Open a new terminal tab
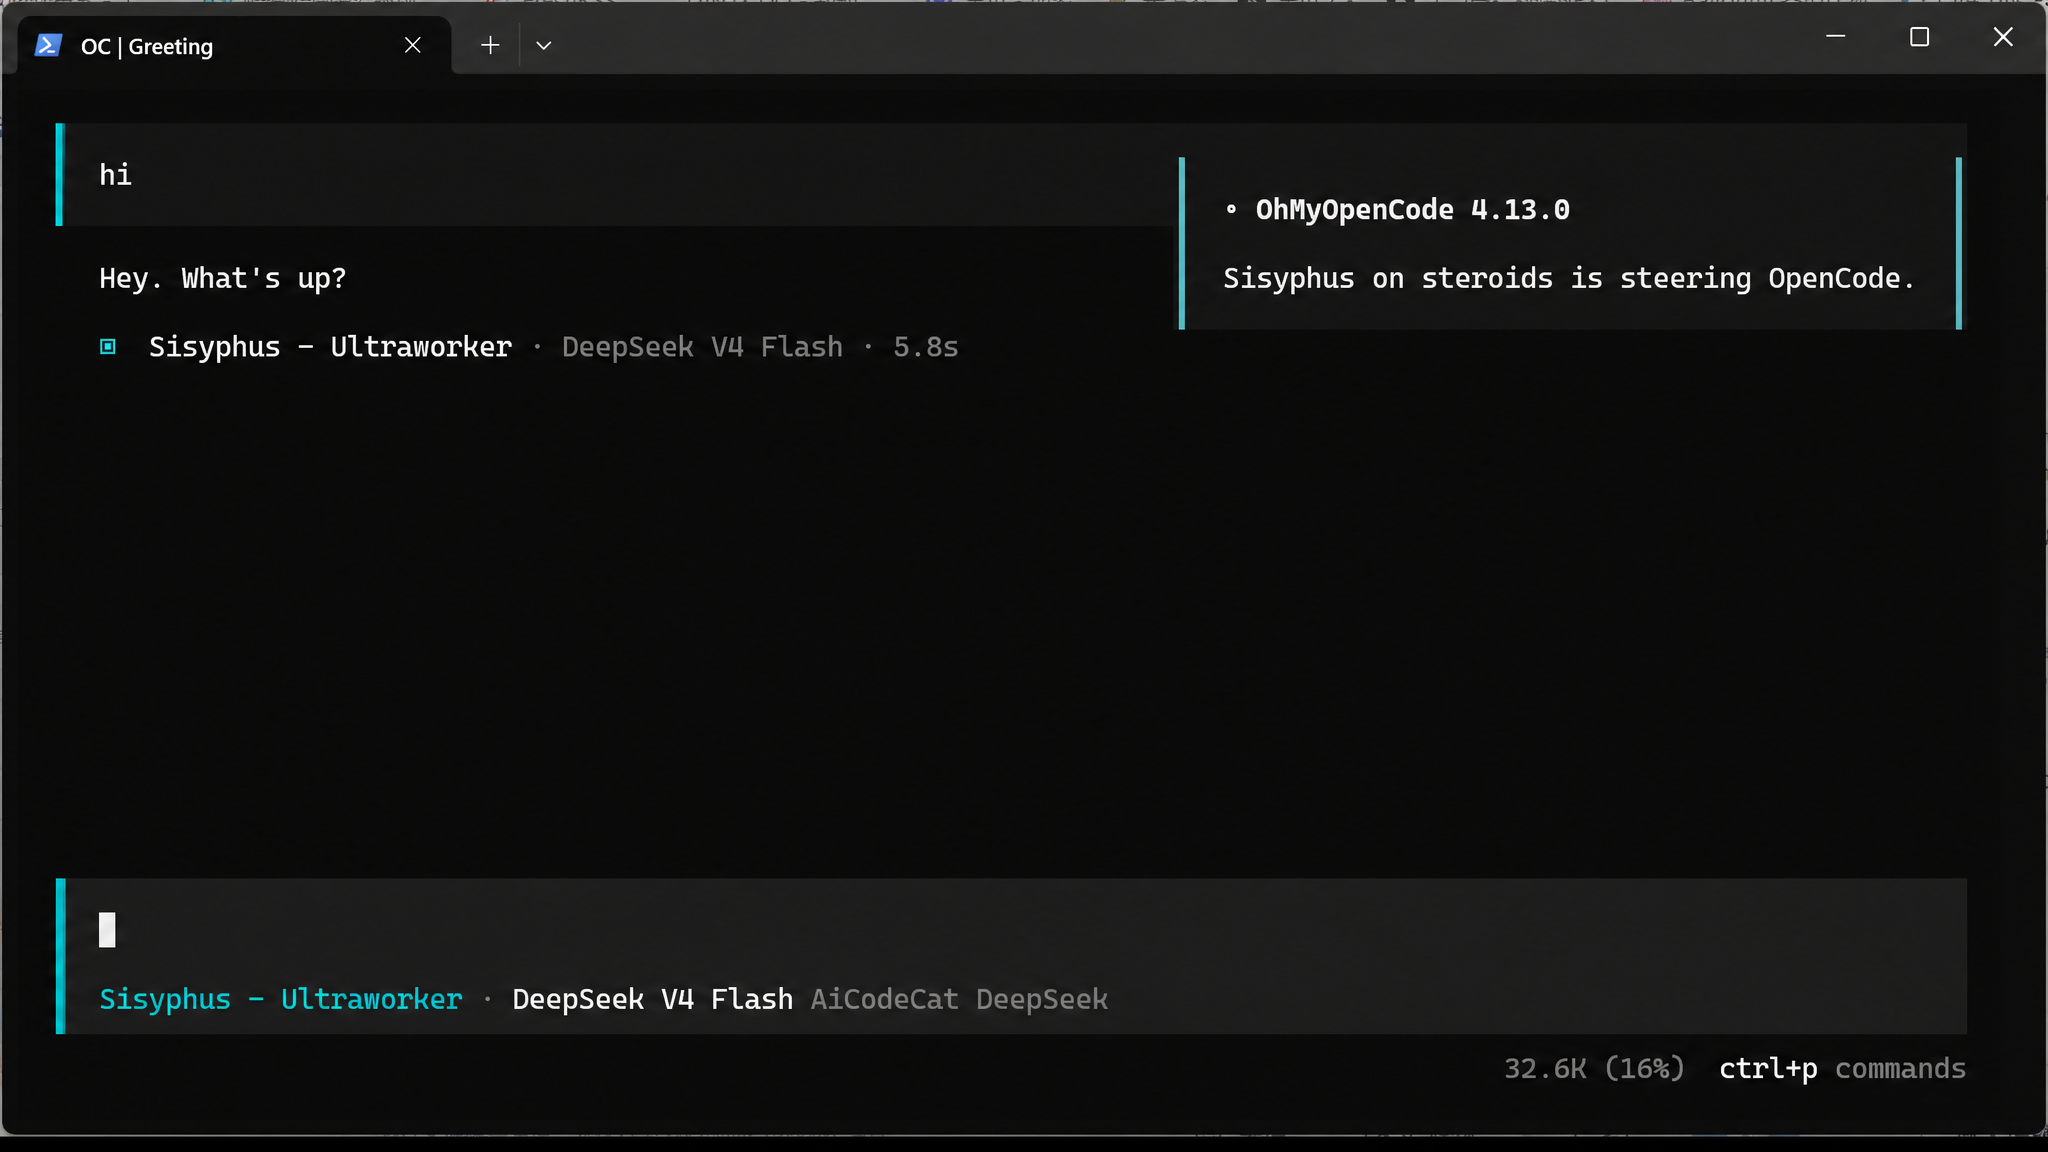This screenshot has height=1152, width=2048. point(490,45)
